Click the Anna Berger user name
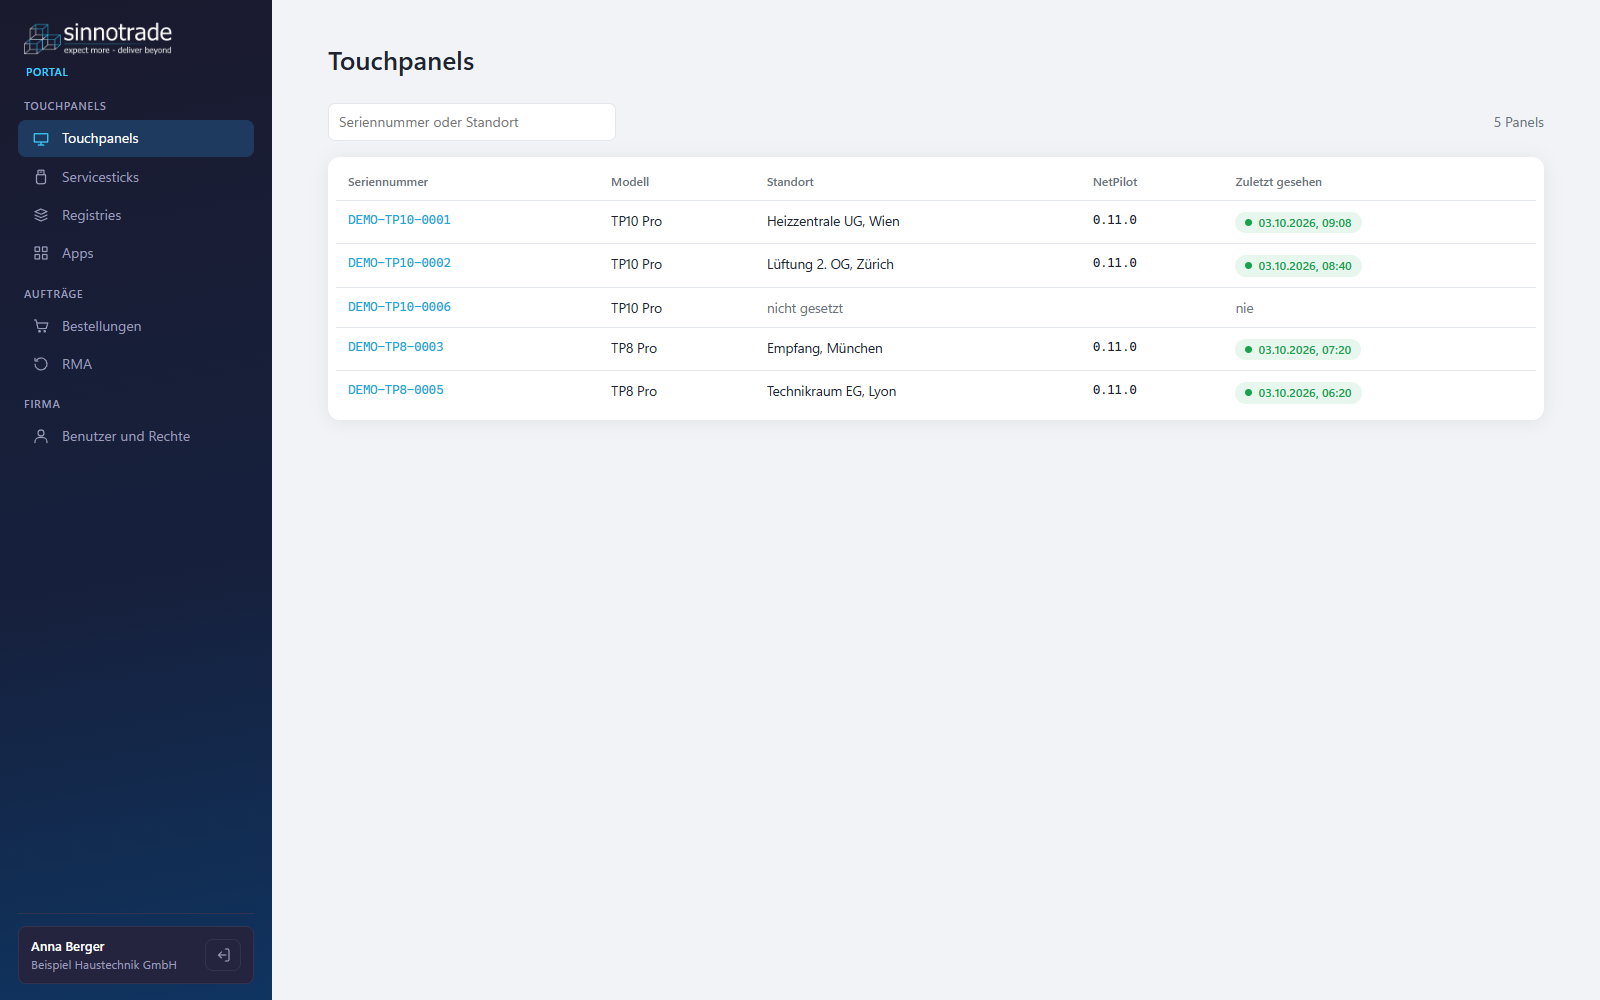Screen dimensions: 1600x1000 click(x=68, y=946)
